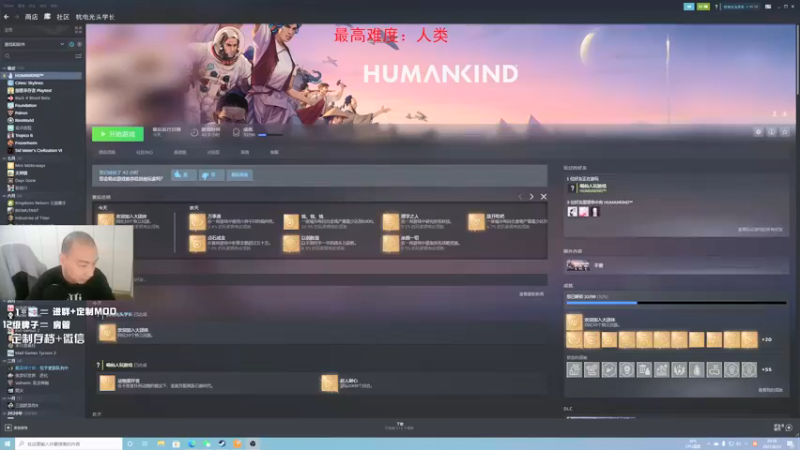The image size is (800, 450).
Task: Click the library search field
Action: pos(37,56)
